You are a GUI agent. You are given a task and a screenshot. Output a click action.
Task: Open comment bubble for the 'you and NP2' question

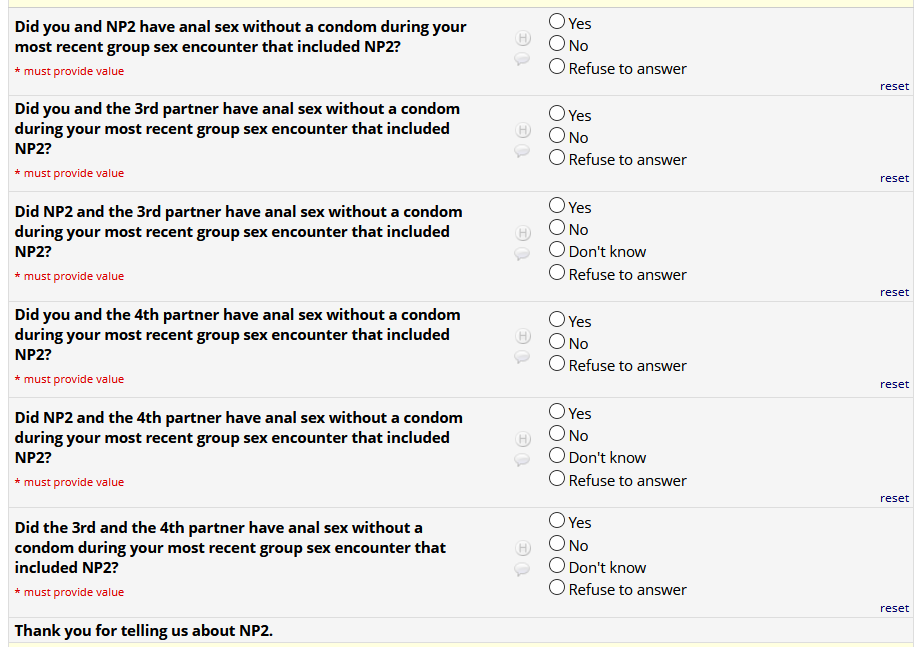click(x=522, y=60)
